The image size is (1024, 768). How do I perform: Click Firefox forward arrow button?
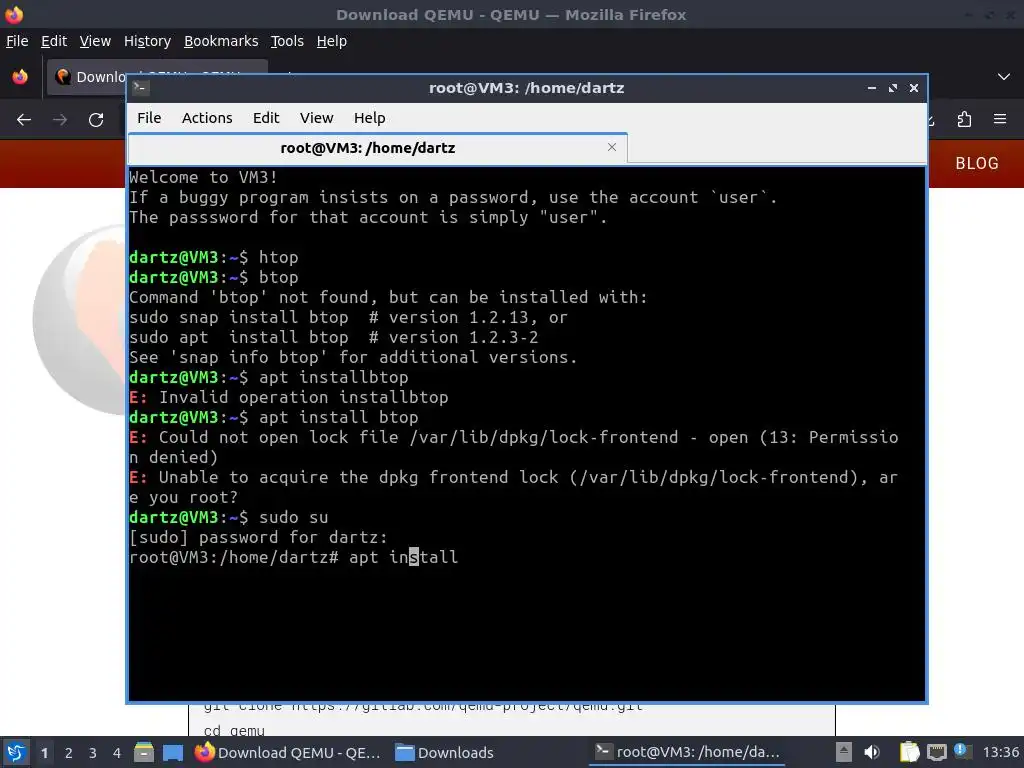[x=60, y=120]
